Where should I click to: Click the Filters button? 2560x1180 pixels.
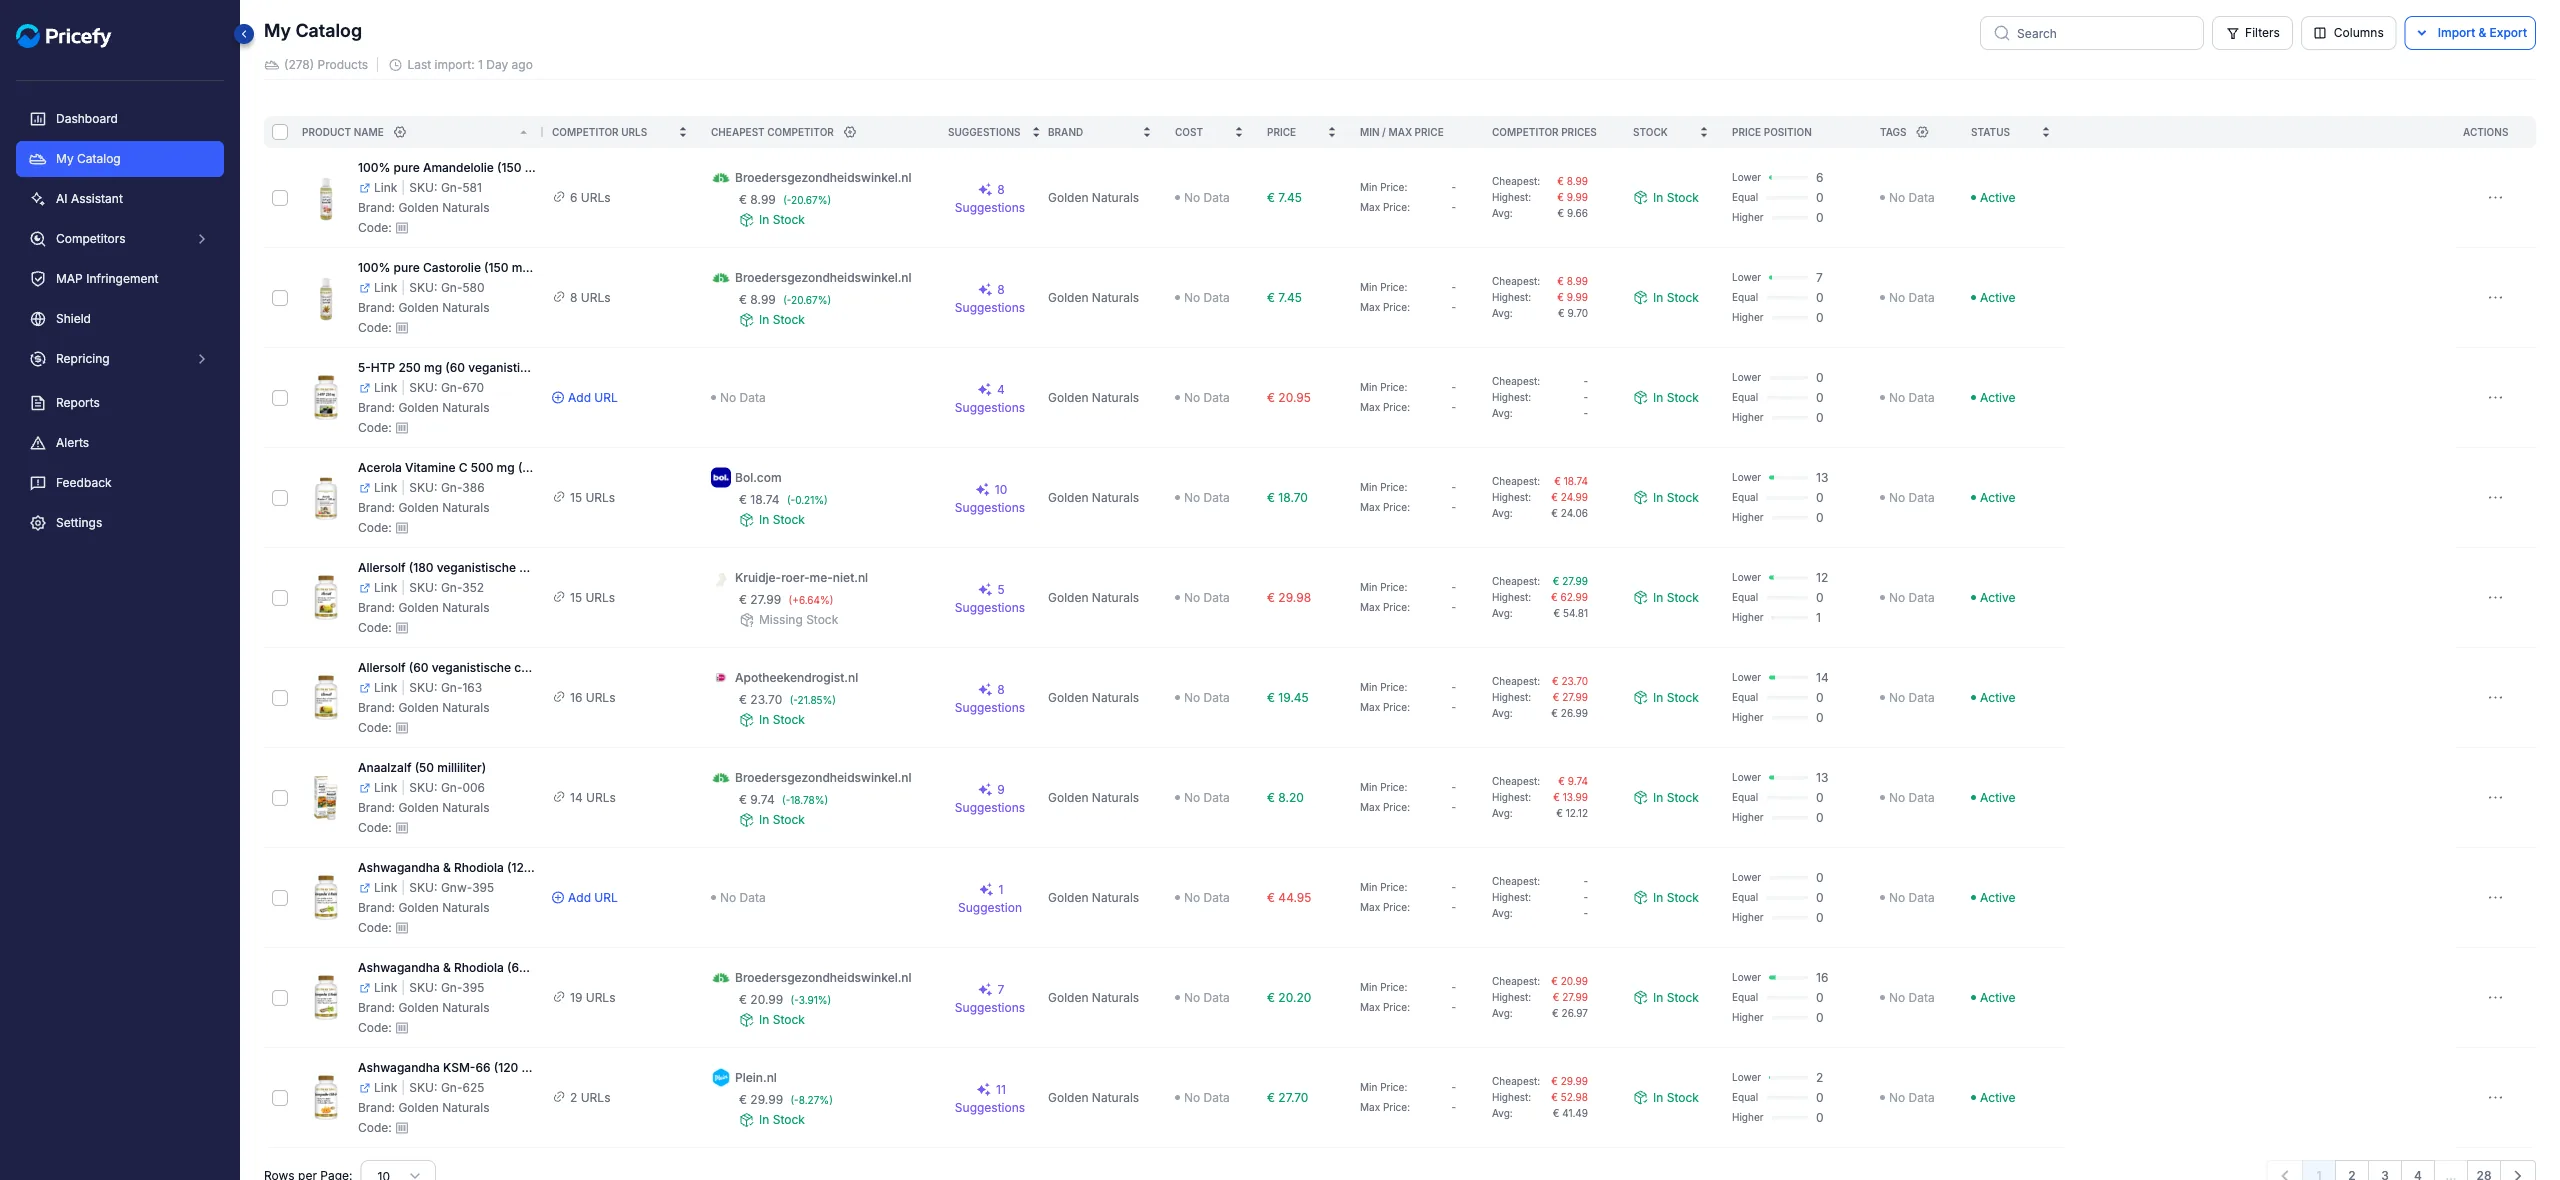2252,33
